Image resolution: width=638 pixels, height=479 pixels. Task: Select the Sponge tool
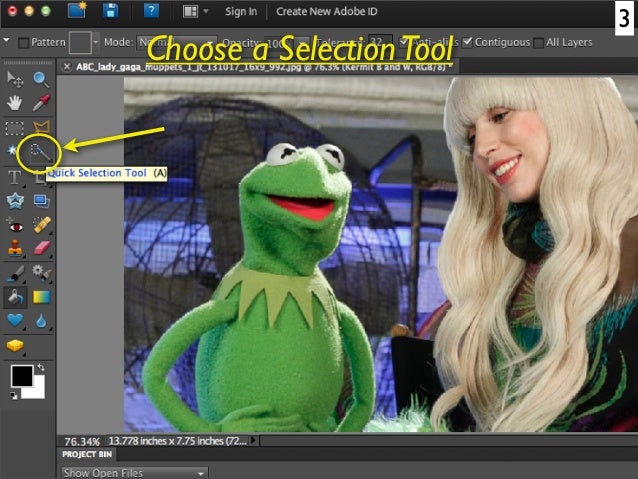(15, 346)
